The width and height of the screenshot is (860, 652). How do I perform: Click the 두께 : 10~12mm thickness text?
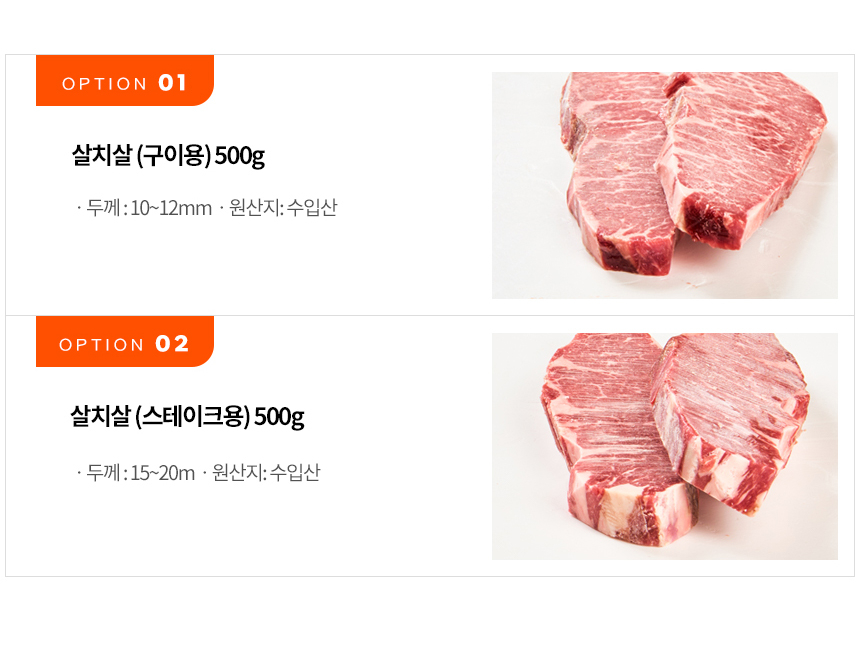coord(149,208)
